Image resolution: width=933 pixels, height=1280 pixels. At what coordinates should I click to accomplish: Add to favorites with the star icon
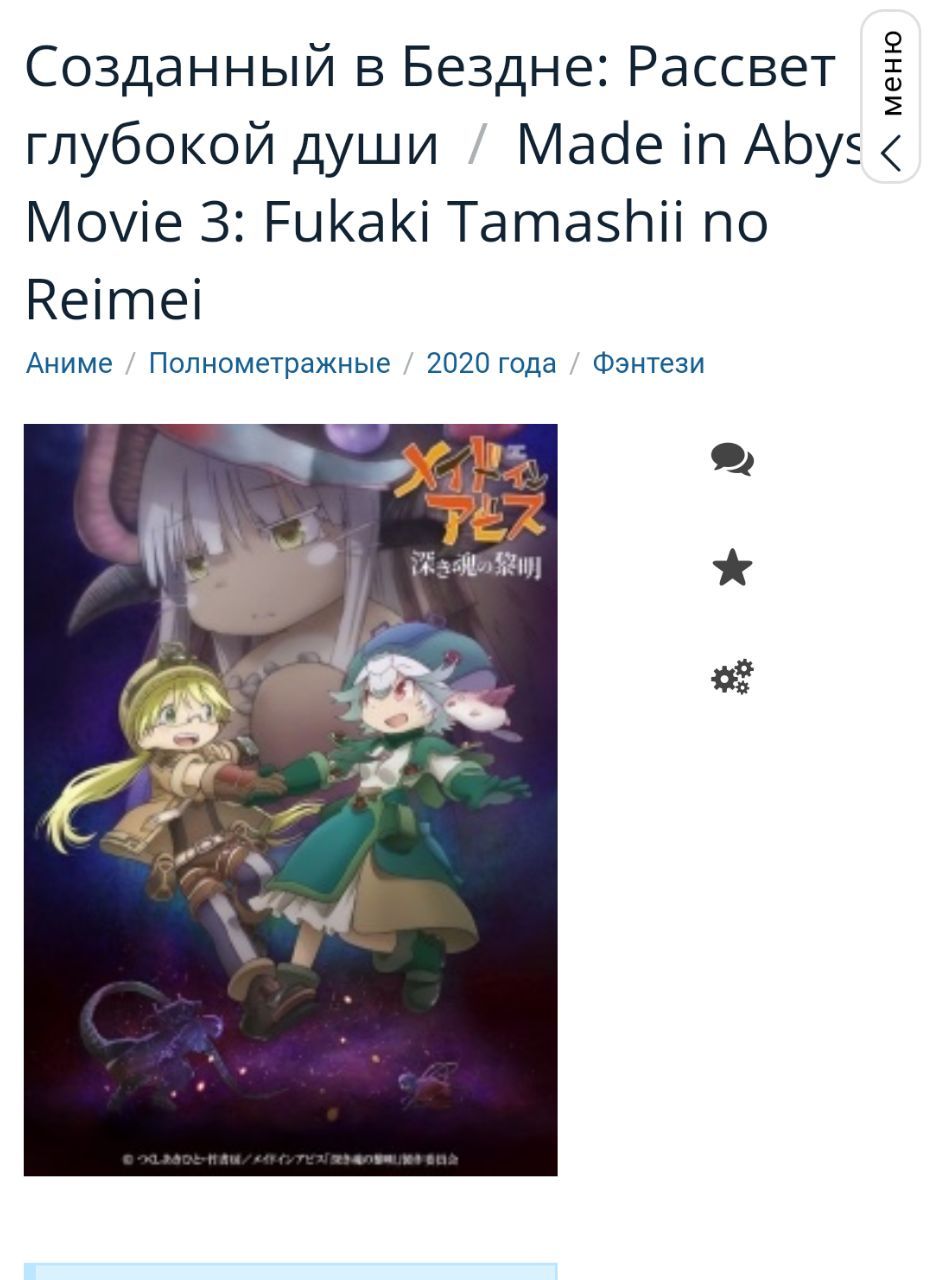coord(732,568)
